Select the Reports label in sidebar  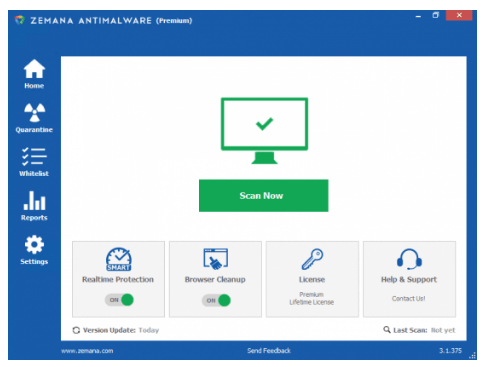34,218
